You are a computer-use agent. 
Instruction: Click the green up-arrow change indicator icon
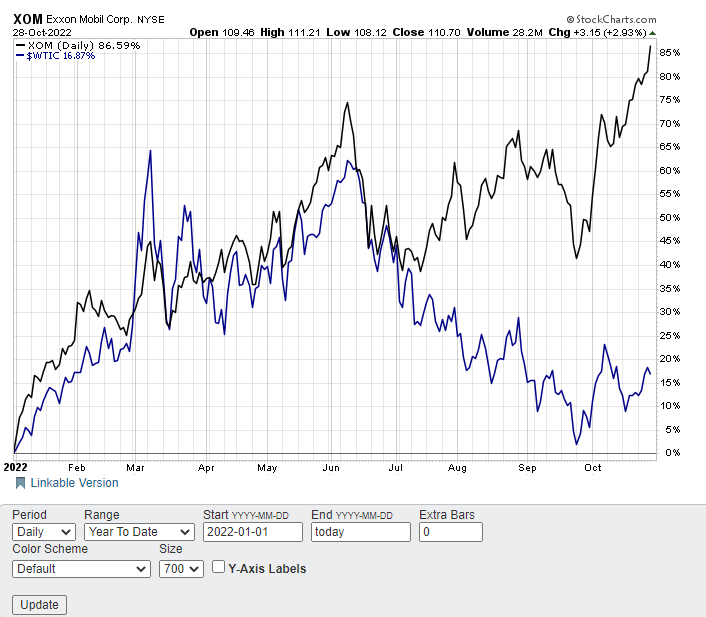[652, 33]
